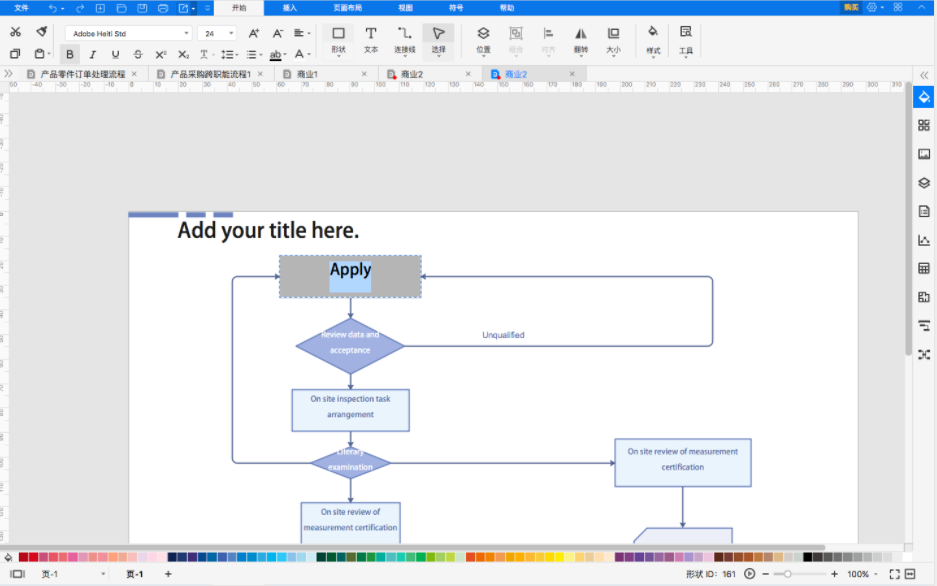Click the Export share icon
The width and height of the screenshot is (937, 586).
pos(184,8)
